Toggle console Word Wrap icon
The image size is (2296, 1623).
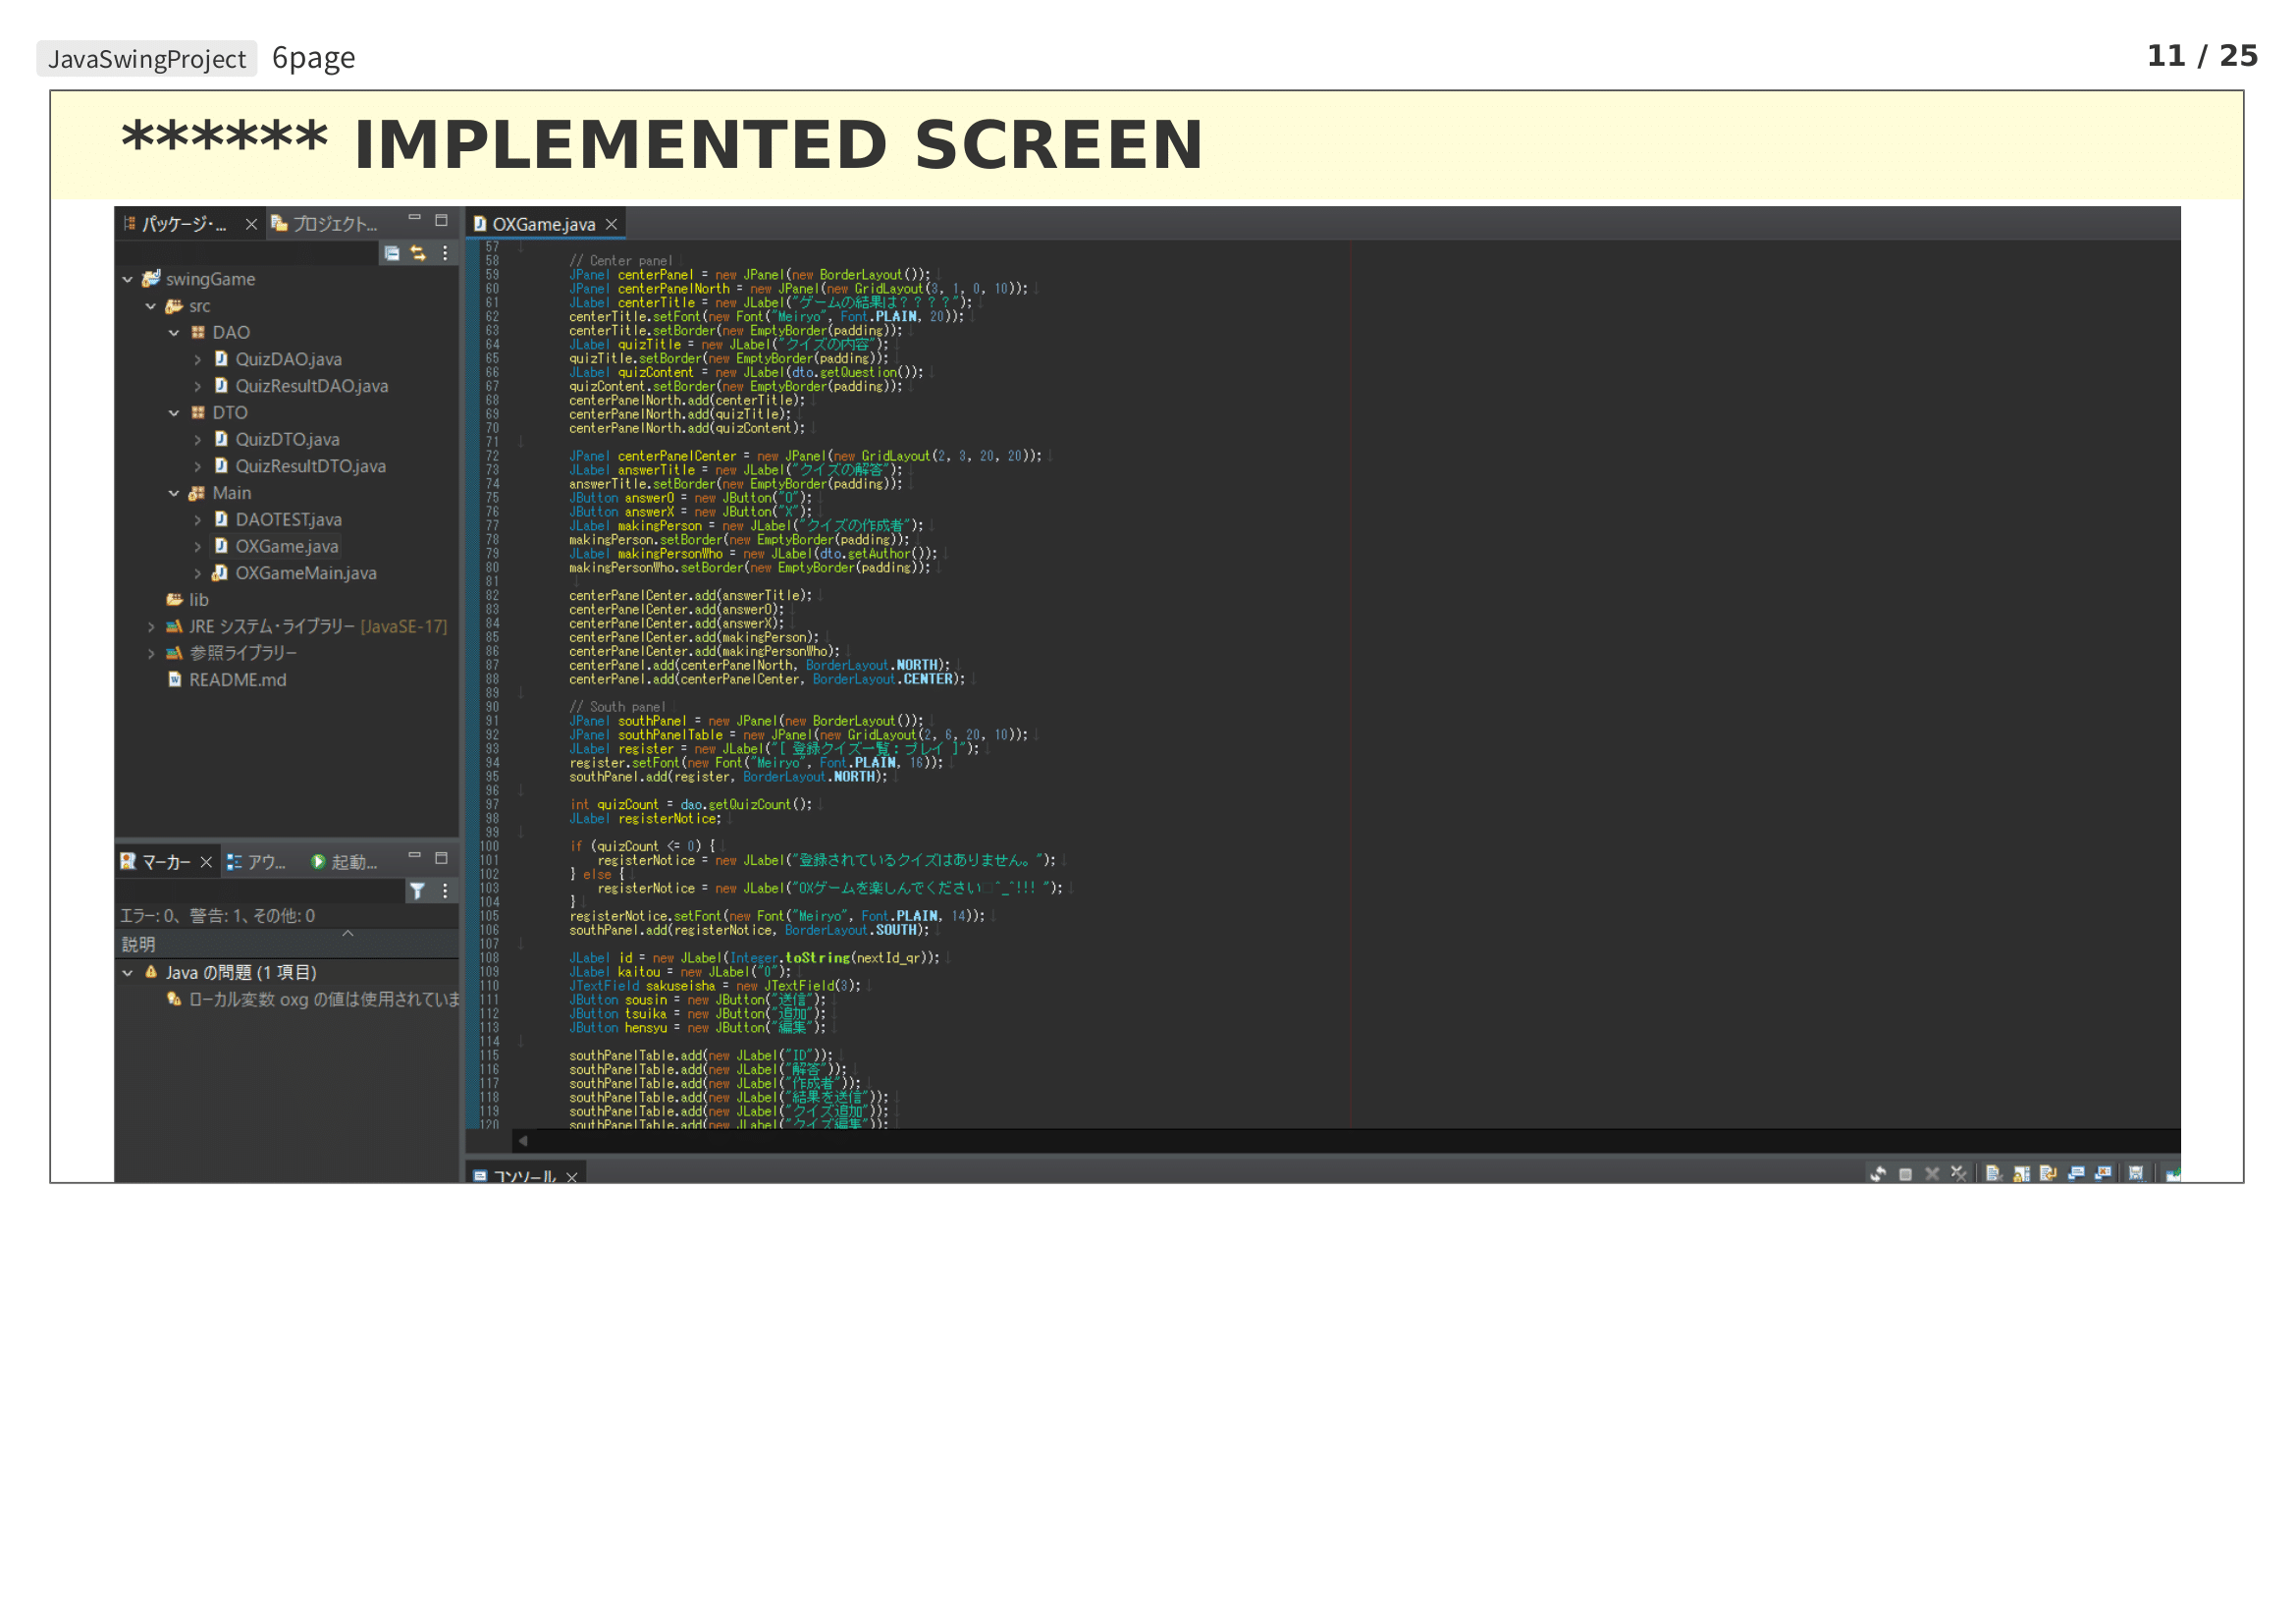pyautogui.click(x=2048, y=1174)
